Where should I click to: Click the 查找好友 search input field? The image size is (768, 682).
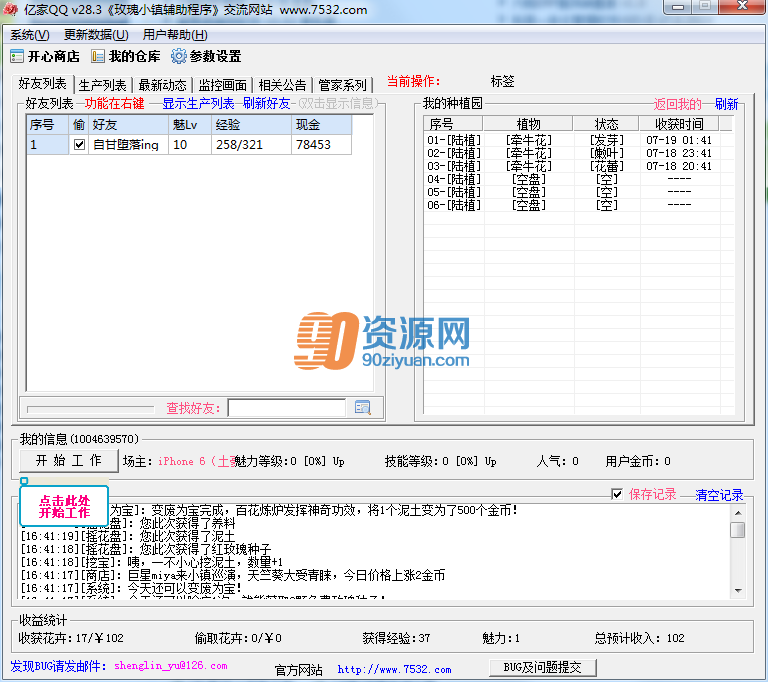click(287, 408)
